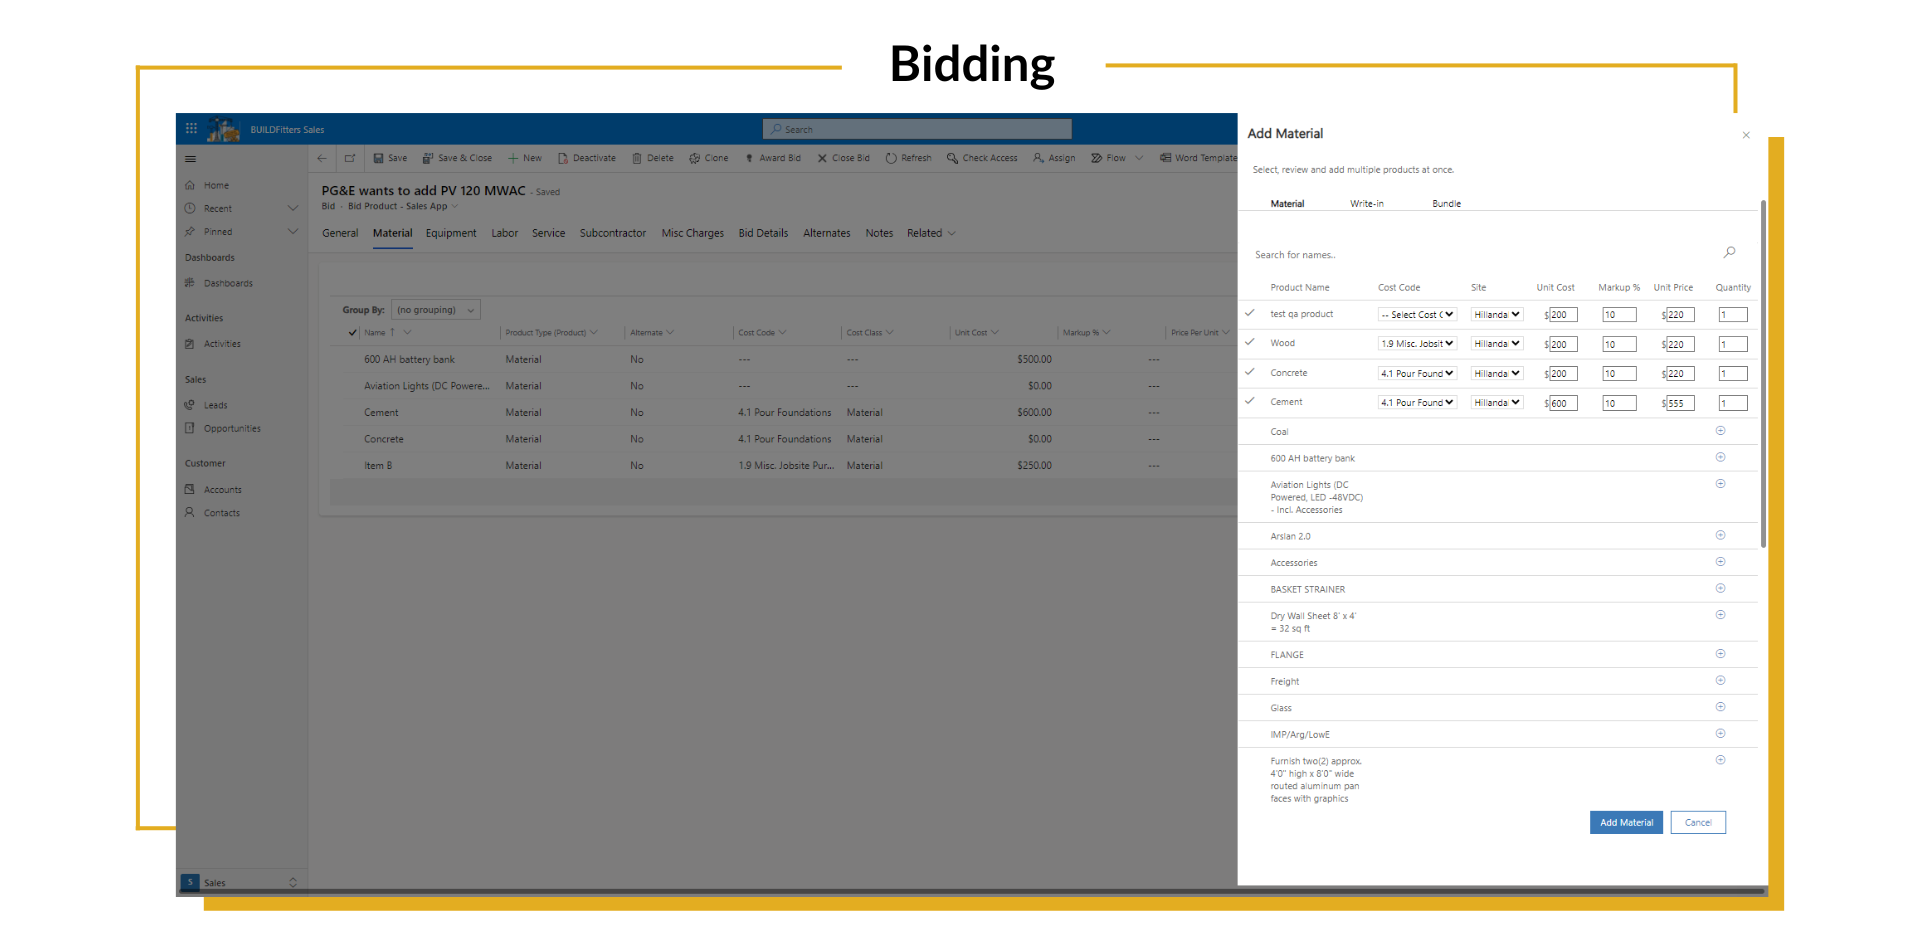This screenshot has height=945, width=1920.
Task: Collapse the Recent section in the sidebar
Action: click(293, 208)
